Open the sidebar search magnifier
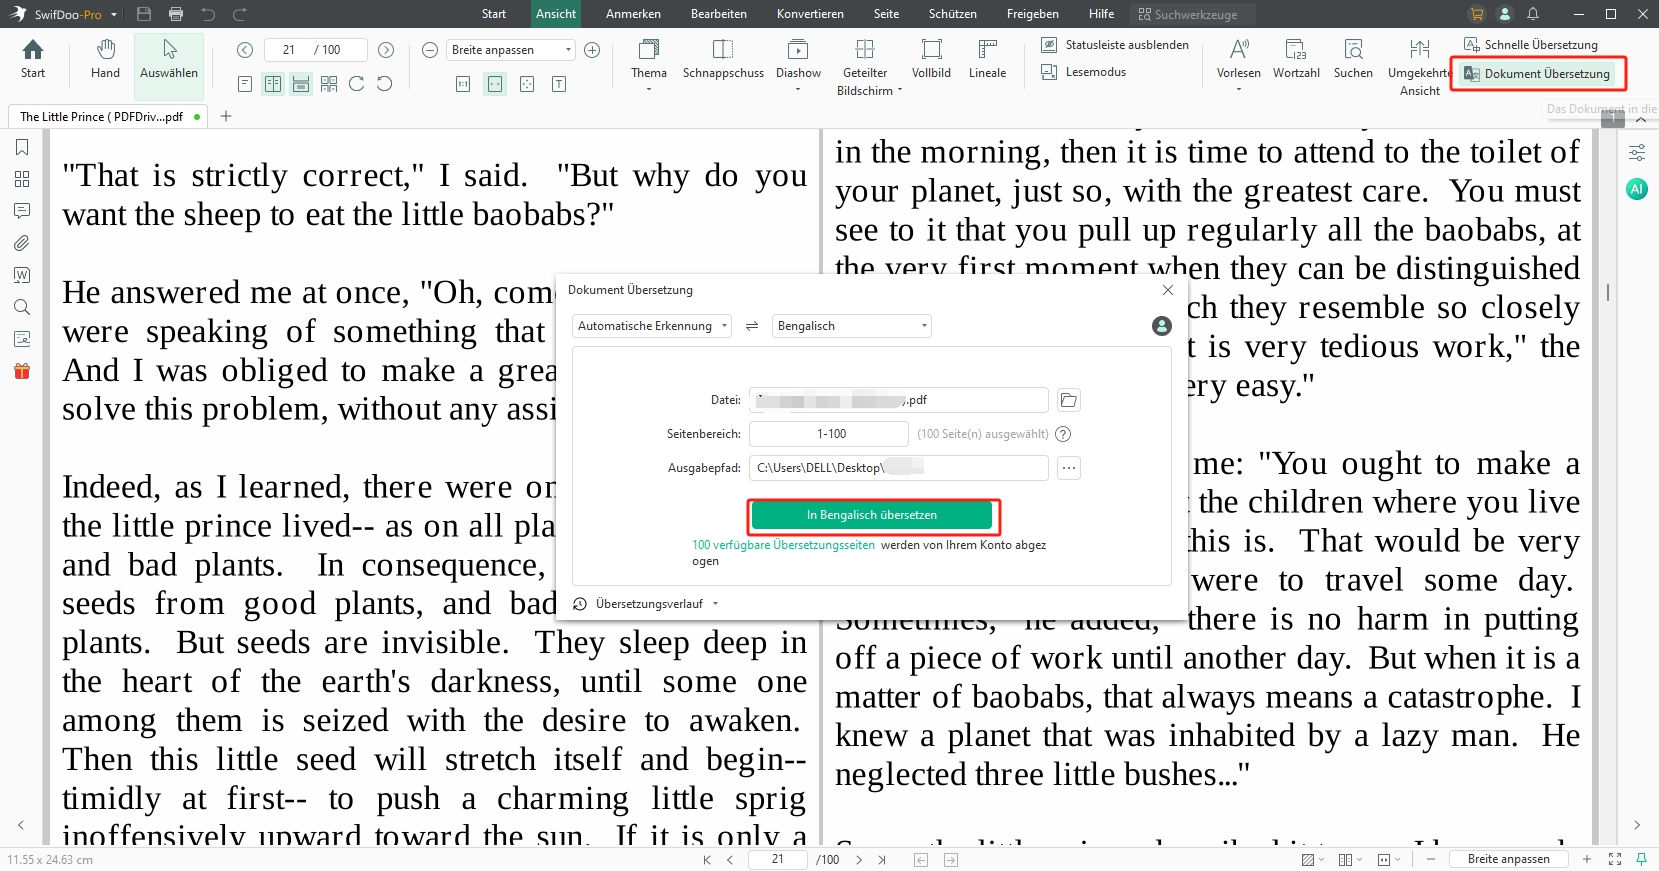The height and width of the screenshot is (871, 1659). (22, 307)
